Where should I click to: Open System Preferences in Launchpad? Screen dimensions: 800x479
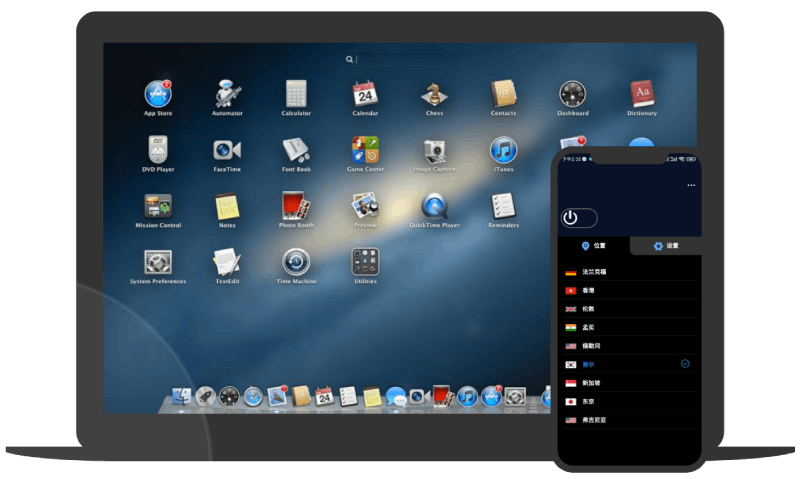(157, 263)
